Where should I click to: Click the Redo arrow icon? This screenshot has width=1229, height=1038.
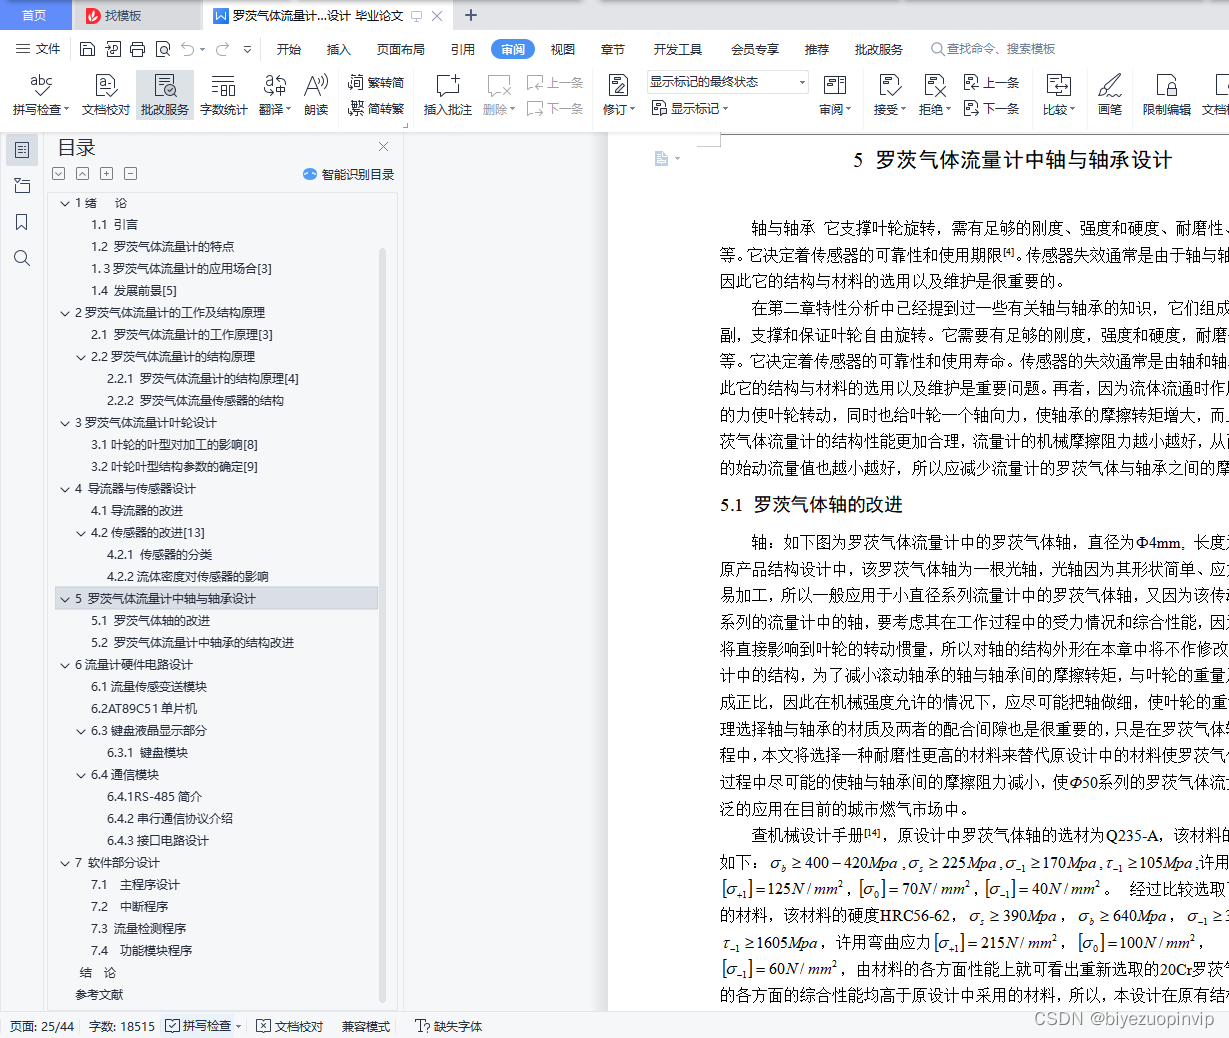click(222, 48)
